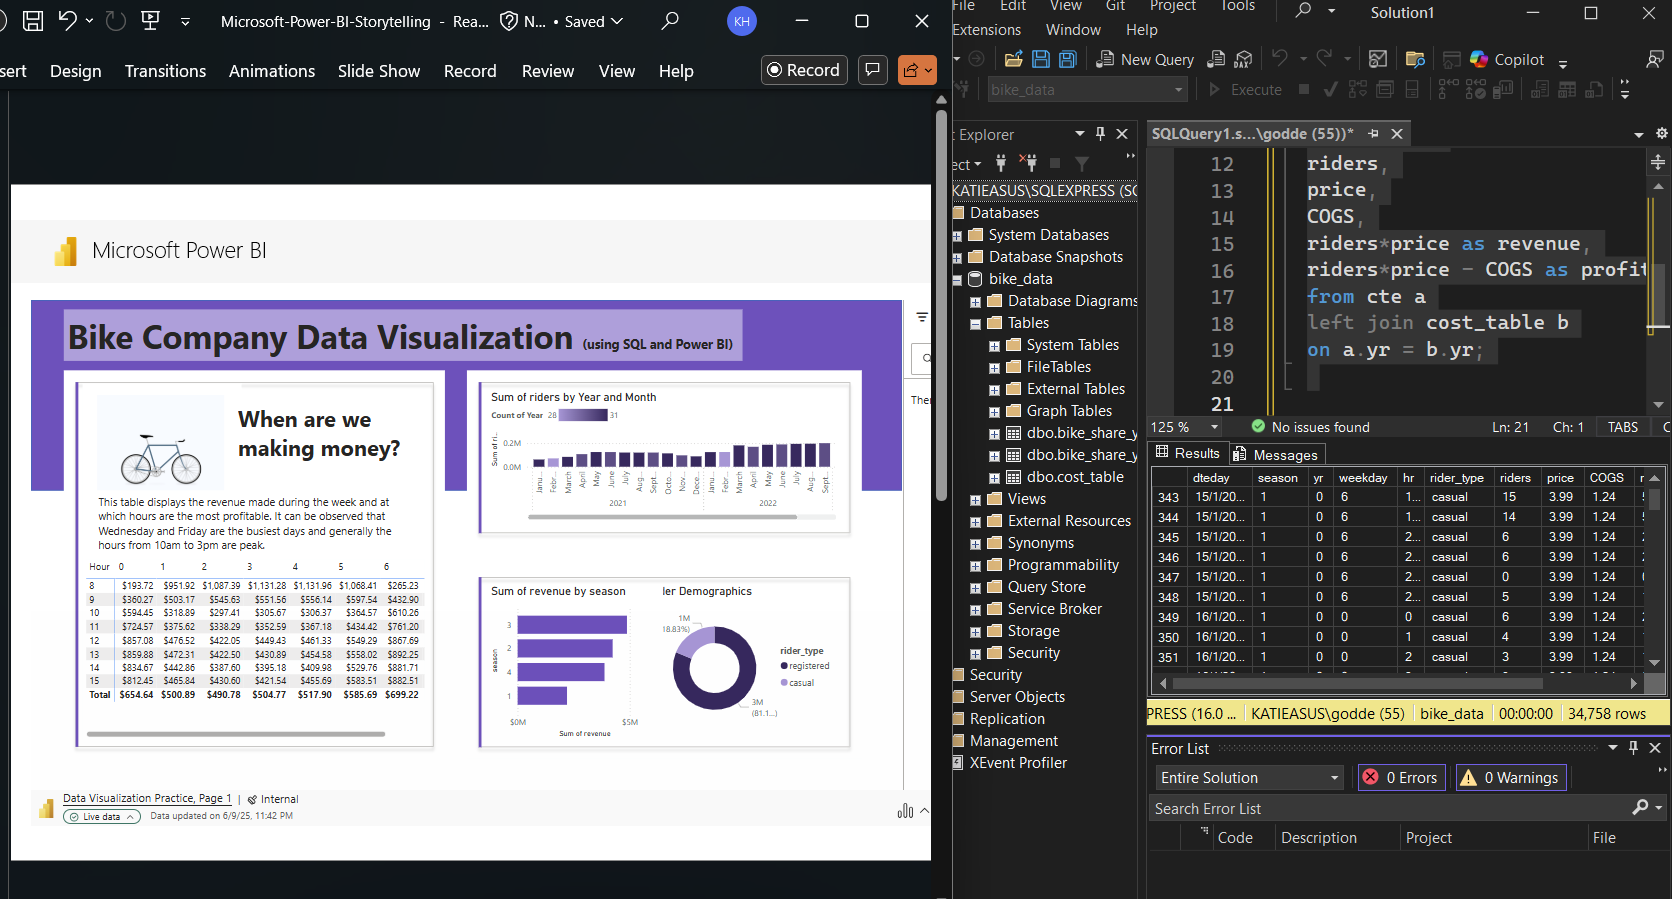Click the Save icon in SSMS toolbar
Screen dimensions: 1672x899
click(x=1041, y=59)
